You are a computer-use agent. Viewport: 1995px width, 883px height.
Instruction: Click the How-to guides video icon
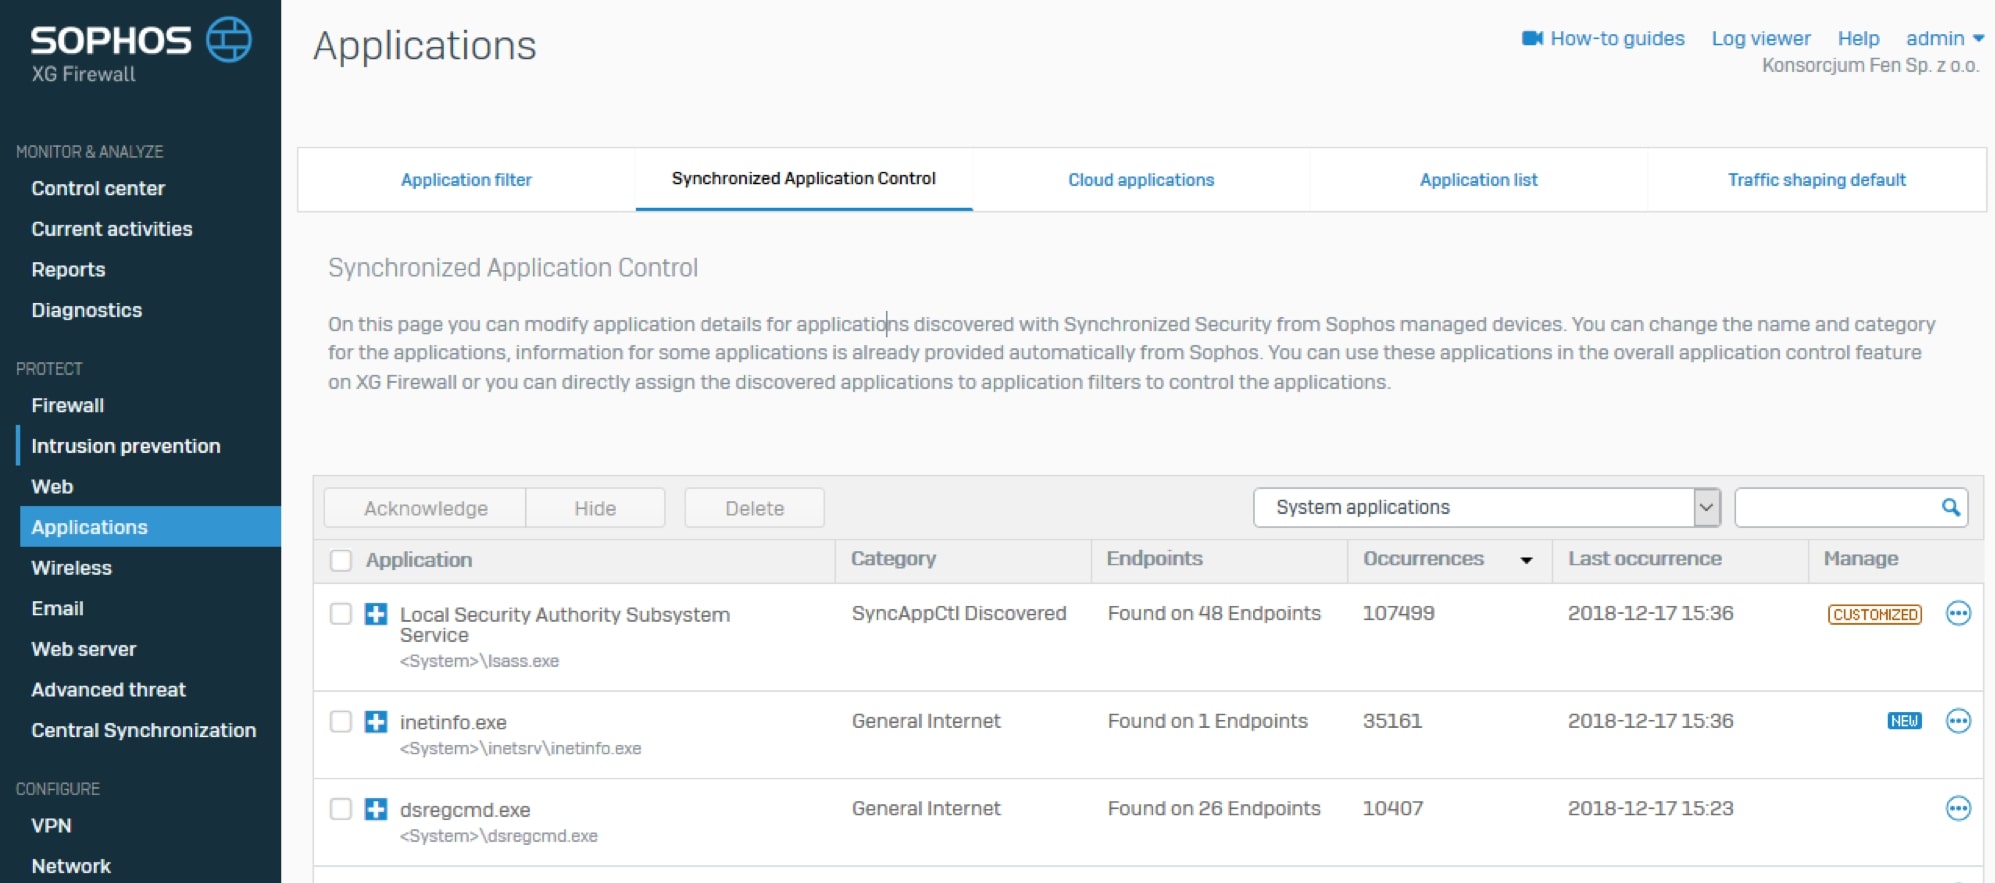1532,38
